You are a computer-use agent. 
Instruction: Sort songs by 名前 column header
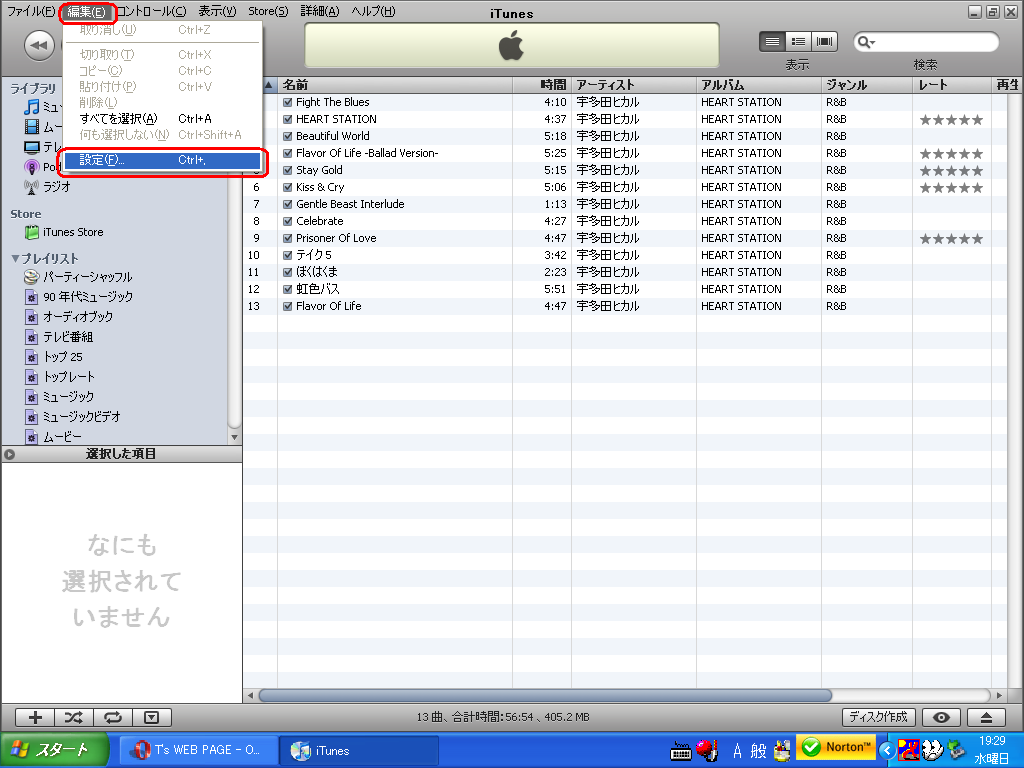395,85
